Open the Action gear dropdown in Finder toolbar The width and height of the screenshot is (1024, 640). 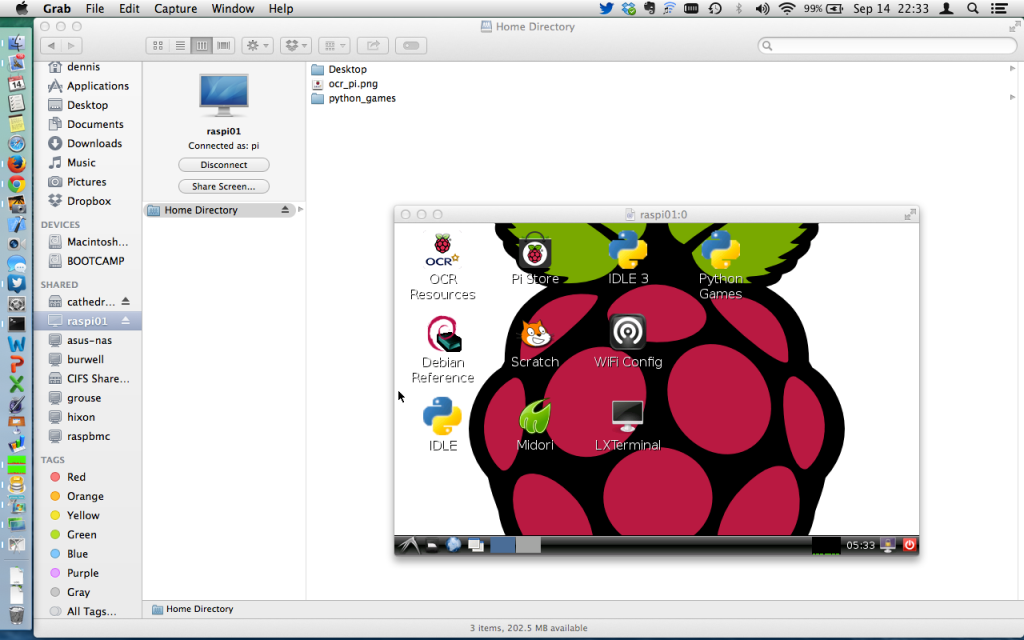tap(257, 46)
